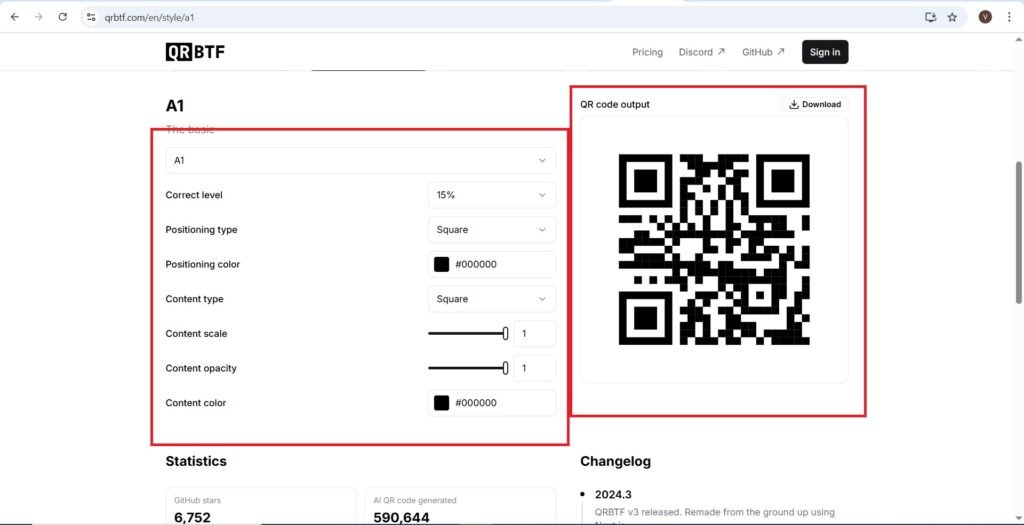Viewport: 1024px width, 525px height.
Task: Open the GitHub link
Action: point(763,52)
